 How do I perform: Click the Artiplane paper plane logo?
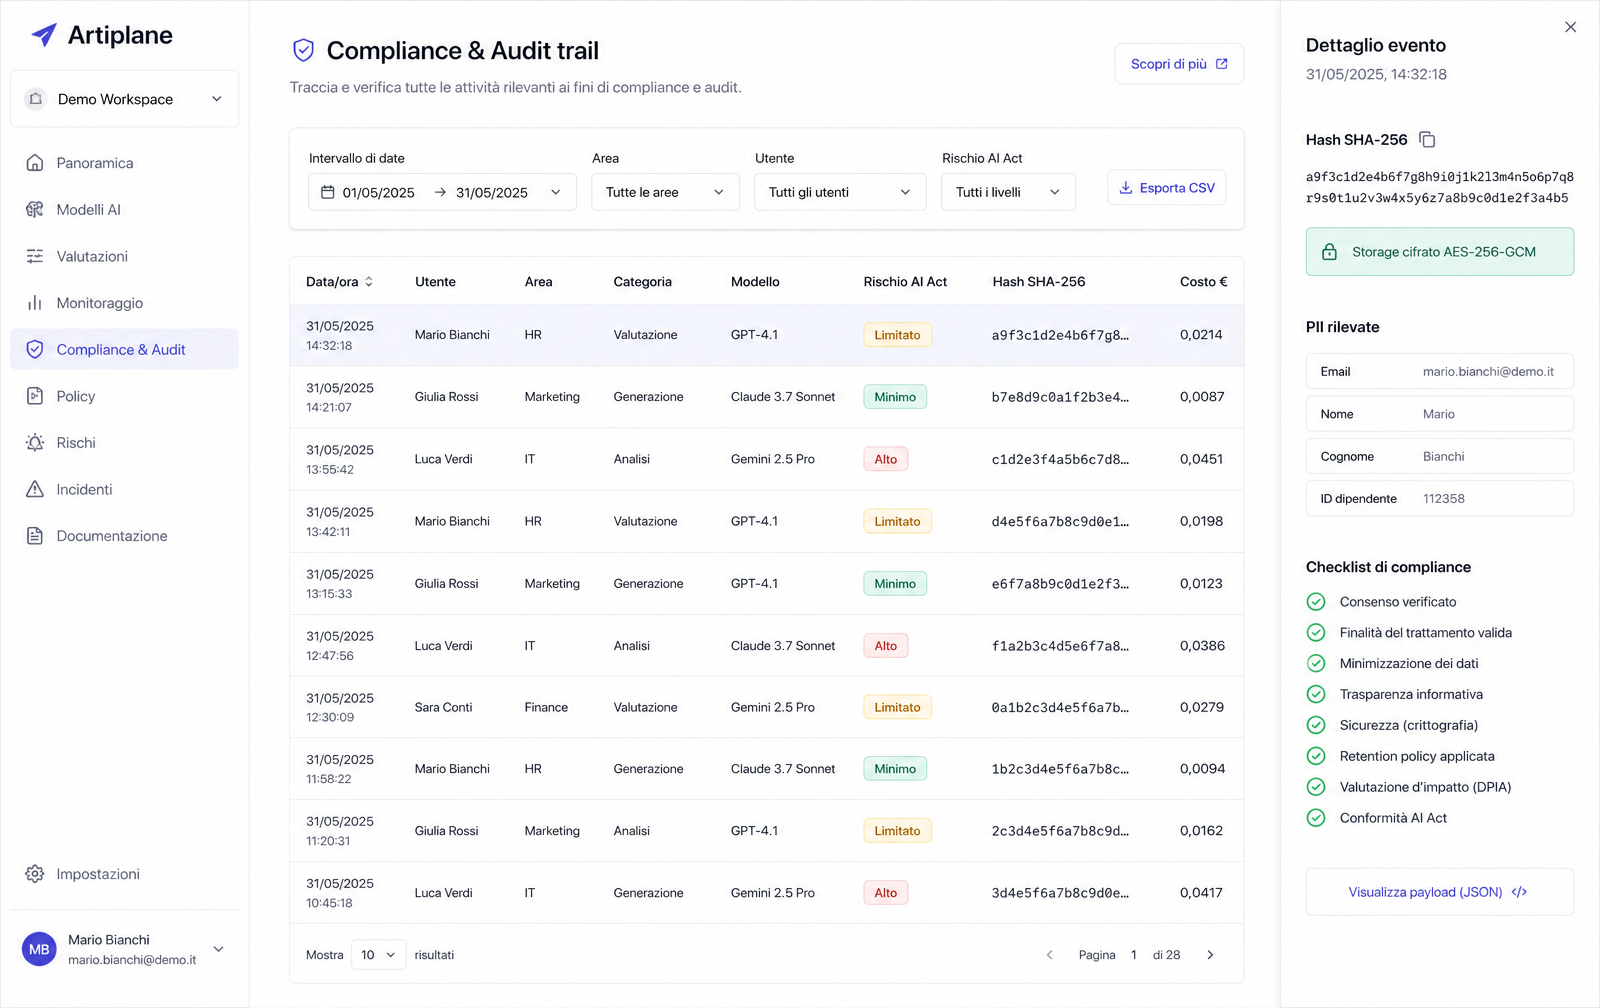tap(44, 35)
